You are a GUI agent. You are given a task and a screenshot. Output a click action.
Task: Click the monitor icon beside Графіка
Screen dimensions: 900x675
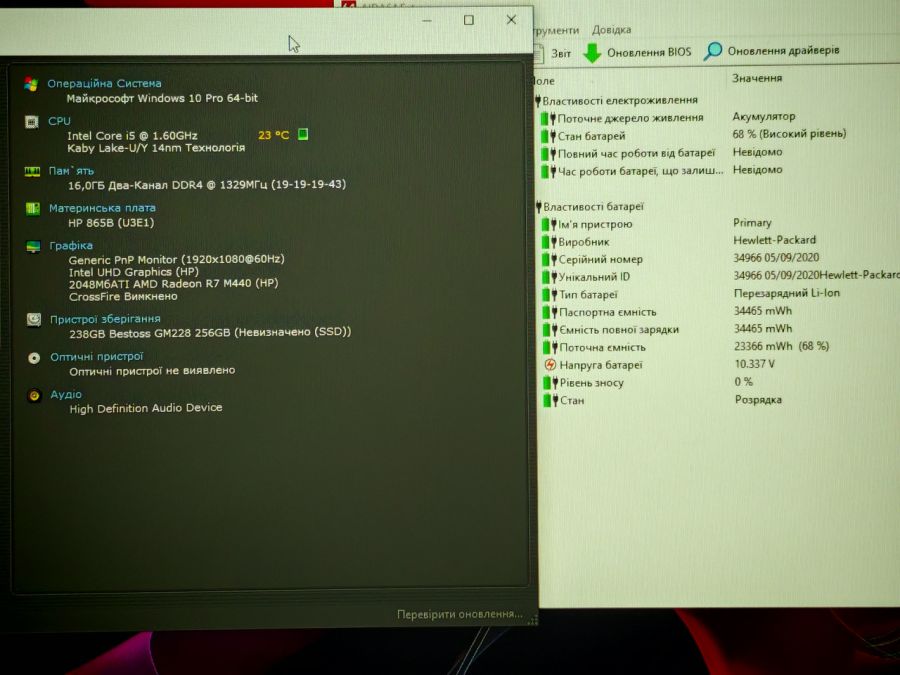[x=33, y=246]
